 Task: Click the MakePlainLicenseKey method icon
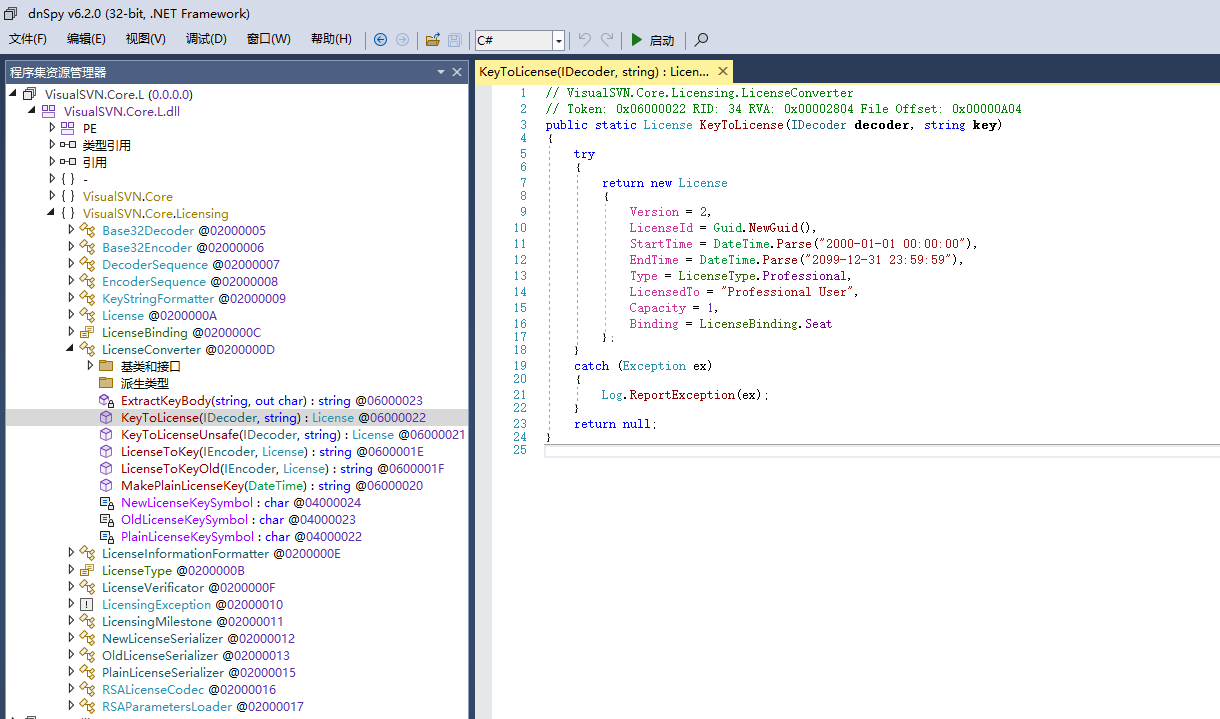[x=105, y=485]
